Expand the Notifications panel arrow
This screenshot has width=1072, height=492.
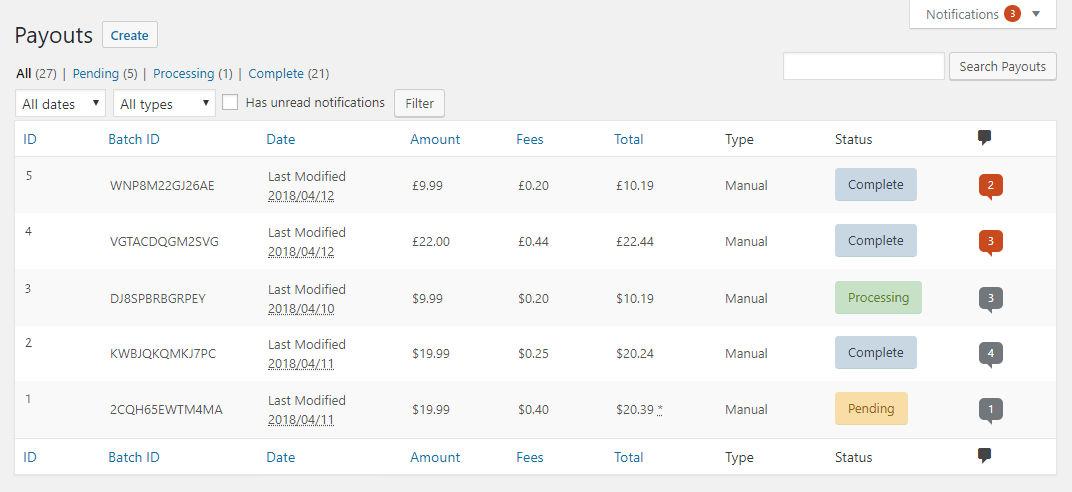click(x=1036, y=14)
